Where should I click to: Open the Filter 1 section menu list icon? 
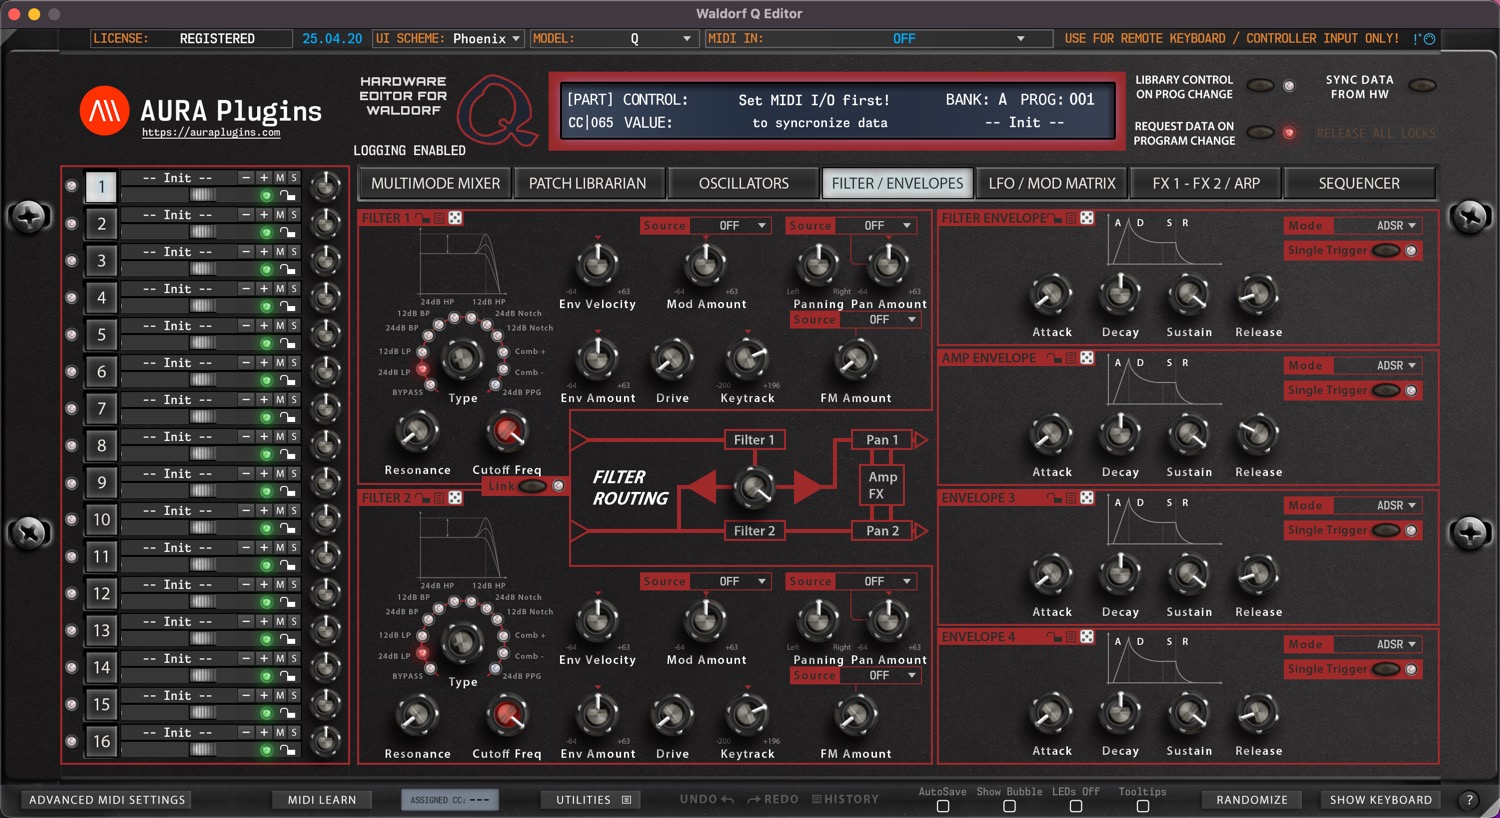pos(439,217)
